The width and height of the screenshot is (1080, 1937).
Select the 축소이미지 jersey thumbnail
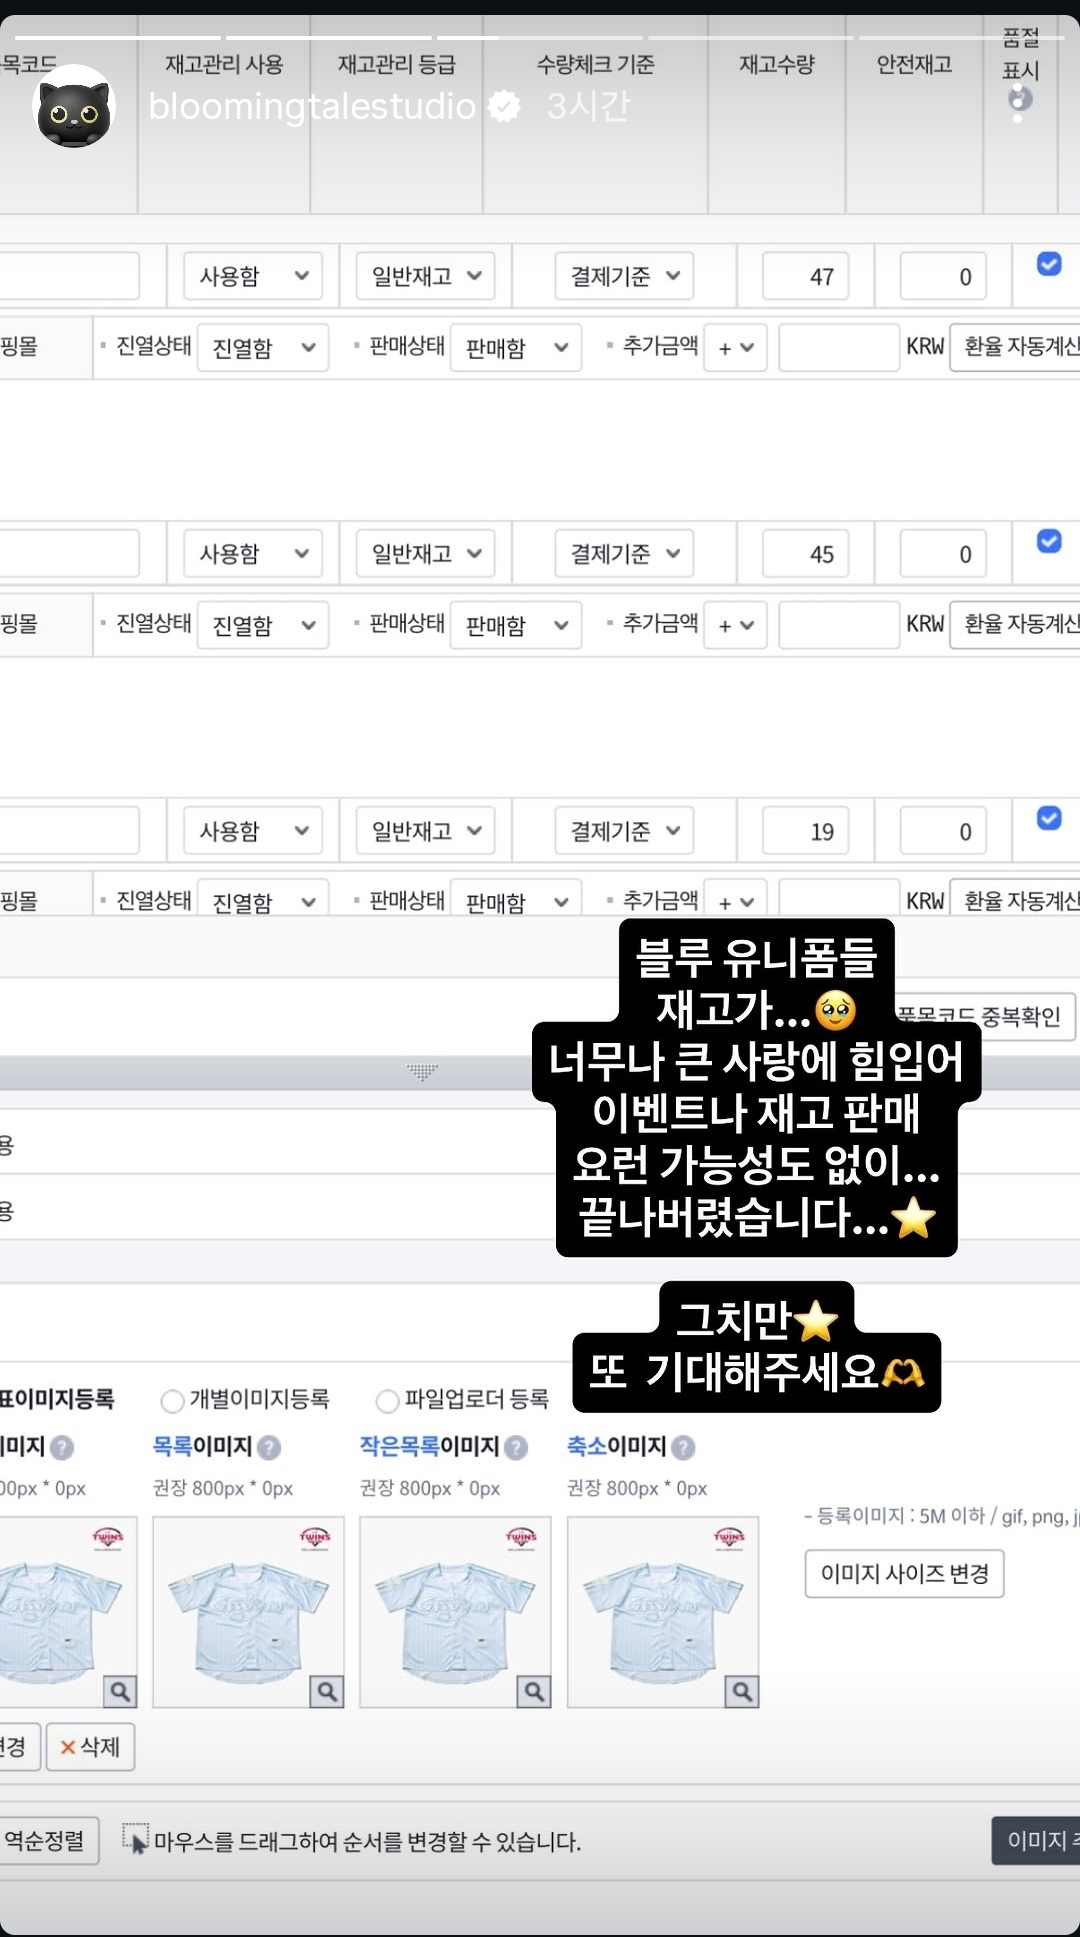[663, 1612]
